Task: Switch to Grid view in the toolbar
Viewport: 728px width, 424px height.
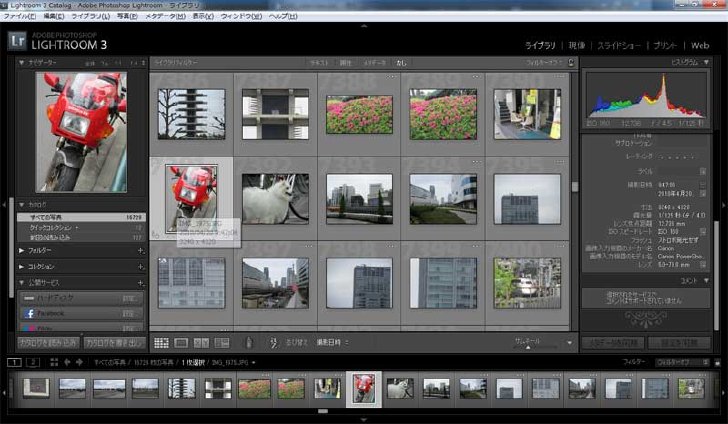Action: pyautogui.click(x=161, y=343)
